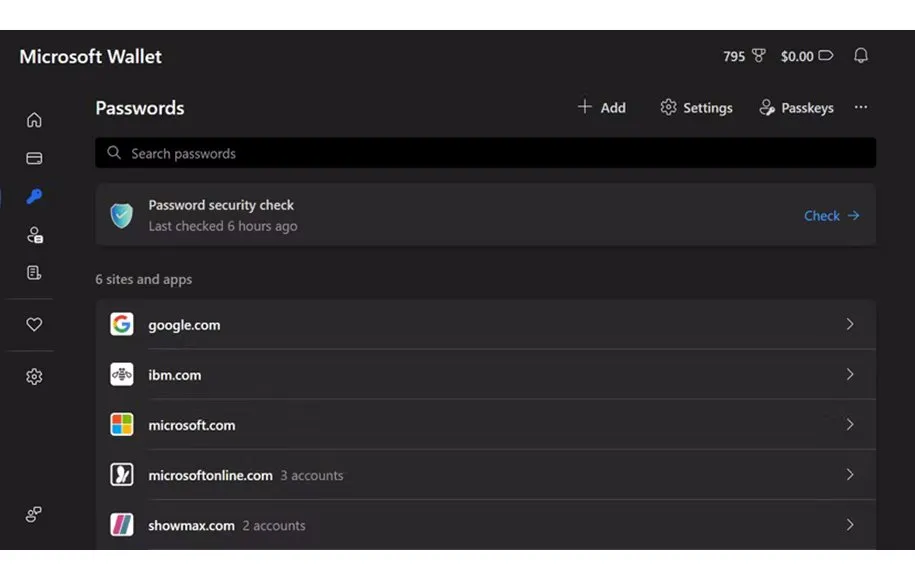Click the heart Donations sidebar icon
This screenshot has height=580, width=915.
click(x=34, y=325)
